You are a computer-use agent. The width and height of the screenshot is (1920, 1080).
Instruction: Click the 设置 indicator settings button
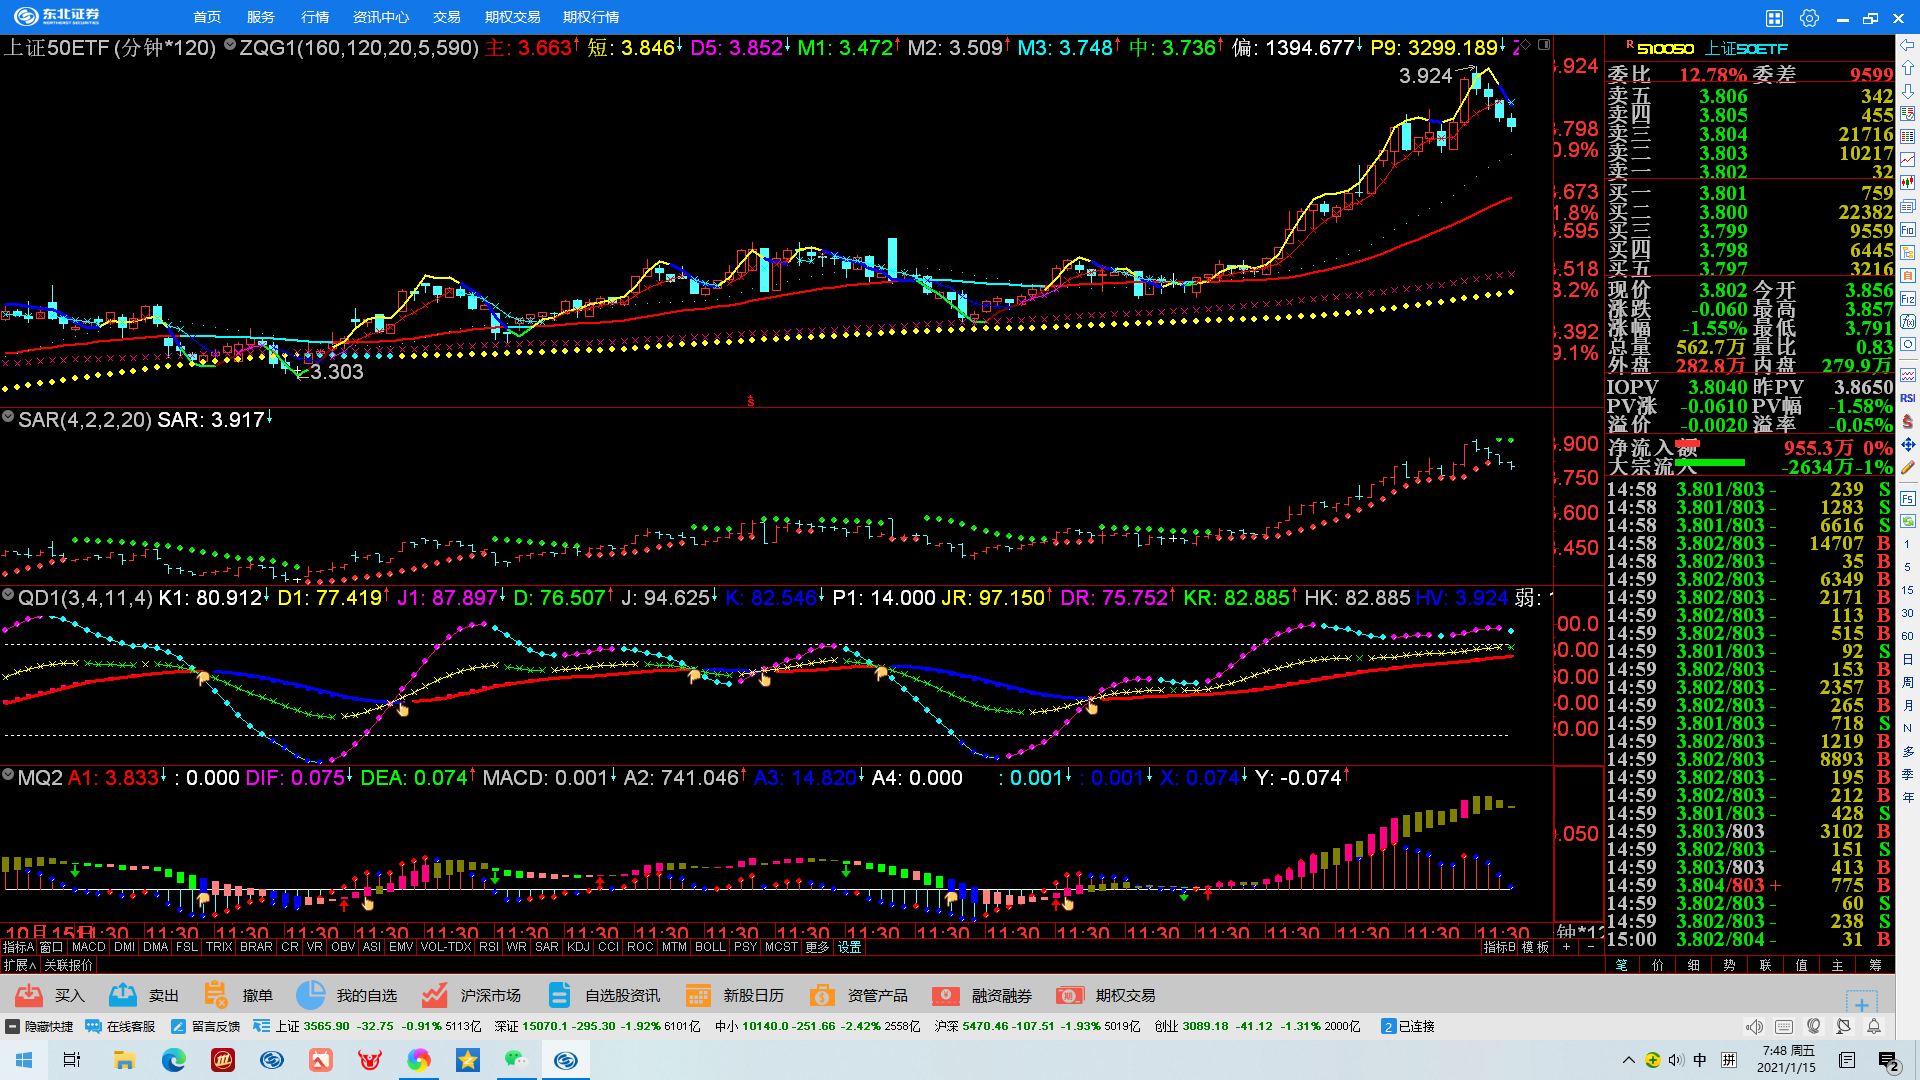(x=849, y=947)
